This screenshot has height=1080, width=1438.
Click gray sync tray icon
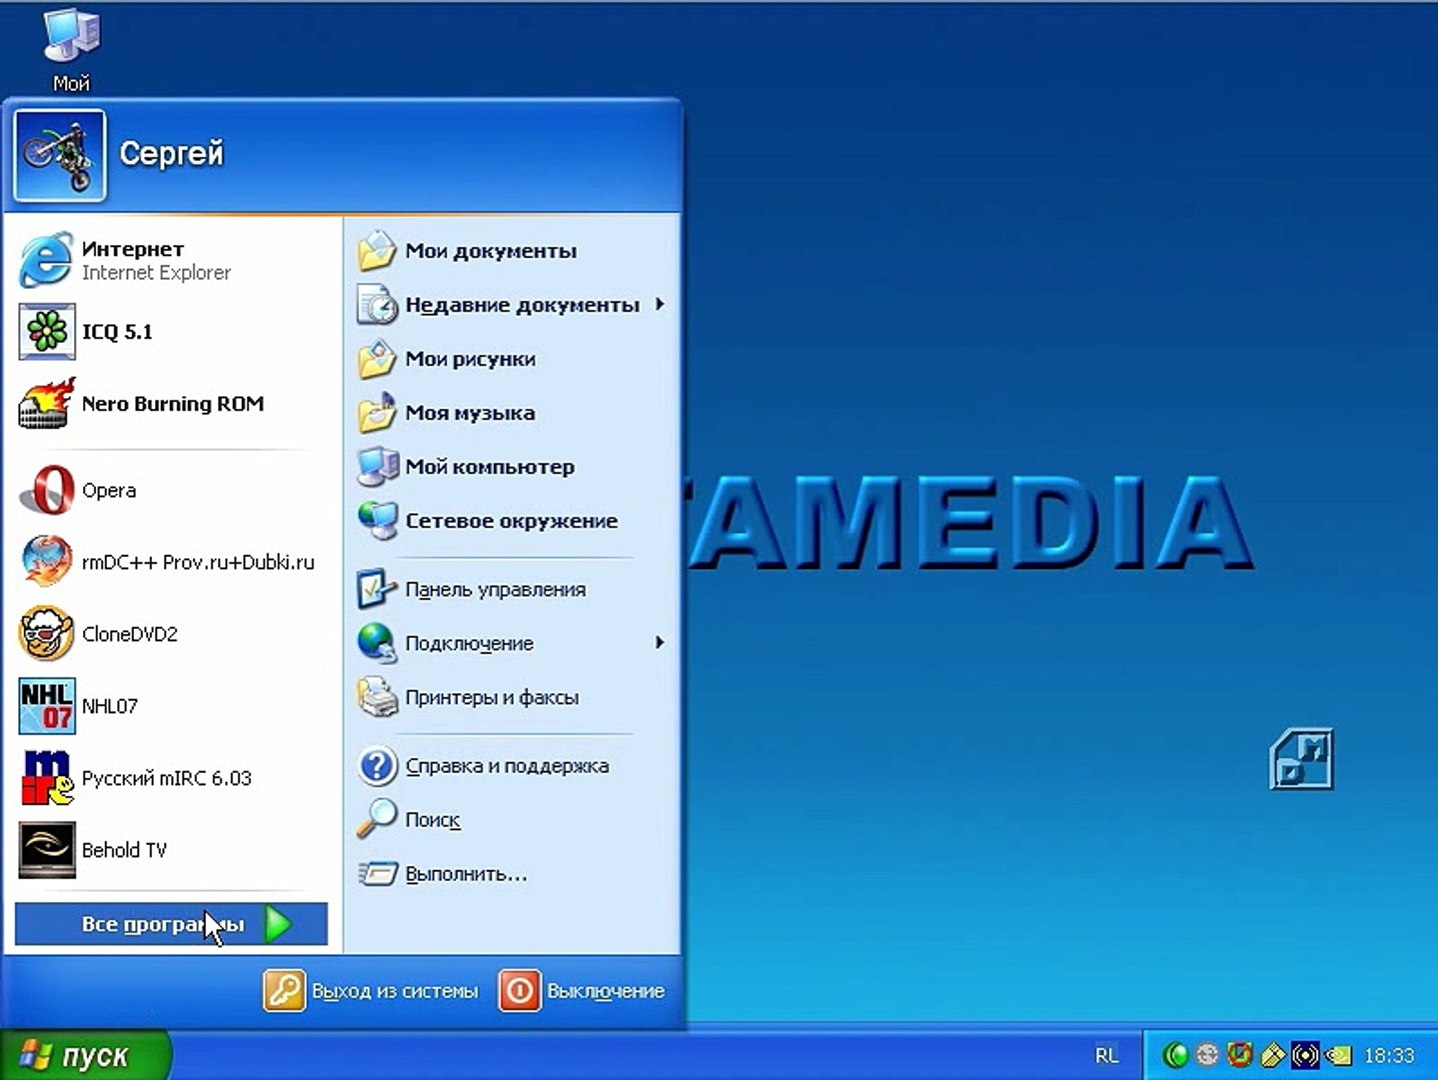point(1208,1055)
